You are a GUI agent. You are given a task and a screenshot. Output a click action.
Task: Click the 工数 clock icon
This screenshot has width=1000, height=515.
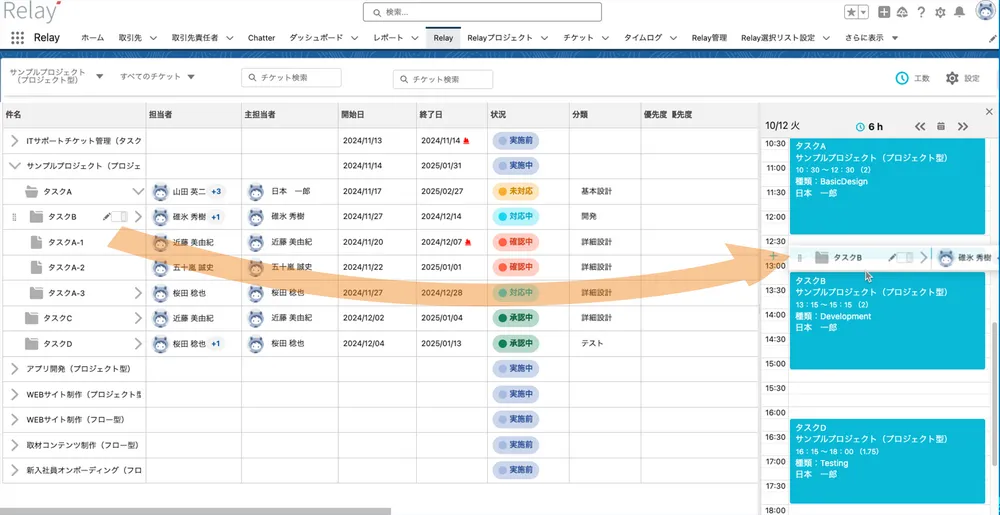coord(901,78)
